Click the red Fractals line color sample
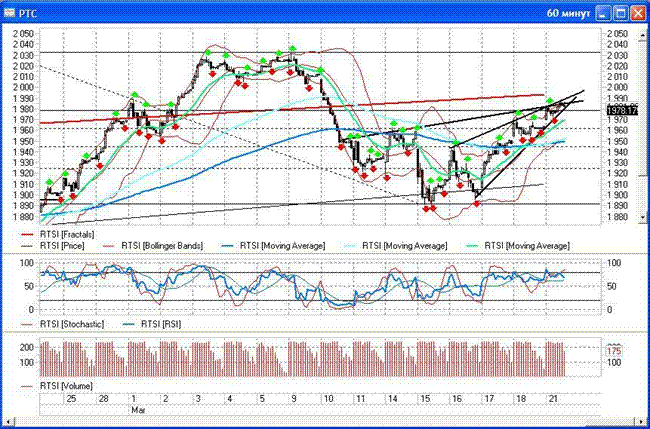This screenshot has height=429, width=650. tap(28, 235)
